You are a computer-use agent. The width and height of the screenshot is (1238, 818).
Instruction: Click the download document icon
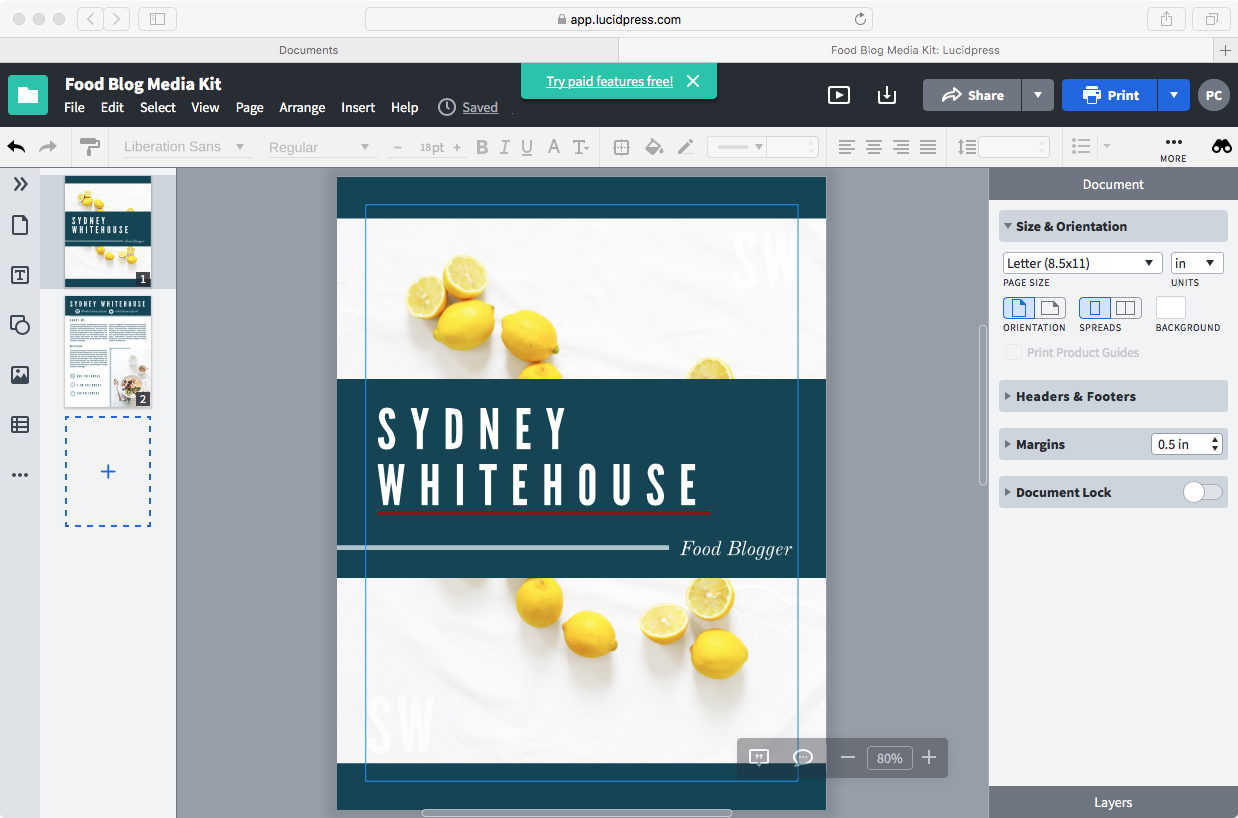click(x=887, y=95)
